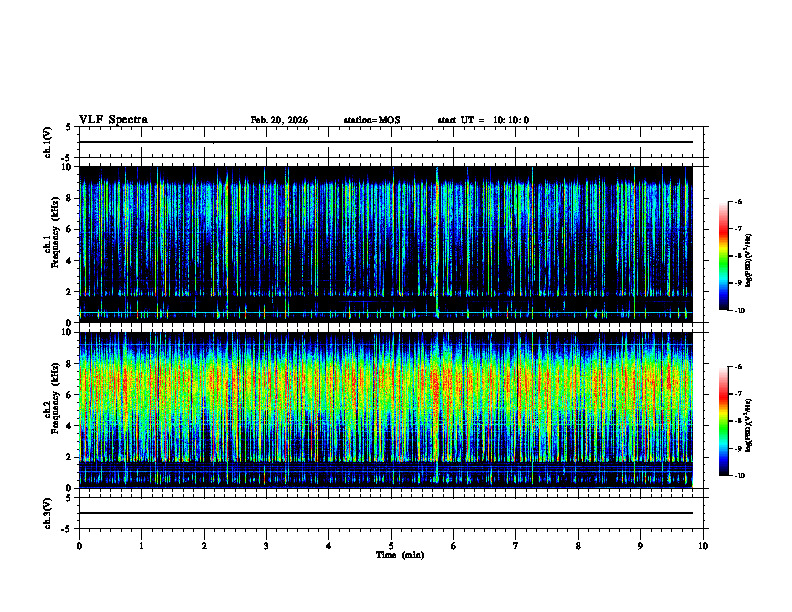The height and width of the screenshot is (612, 792).
Task: Select the "station=MOS" label
Action: tap(372, 120)
